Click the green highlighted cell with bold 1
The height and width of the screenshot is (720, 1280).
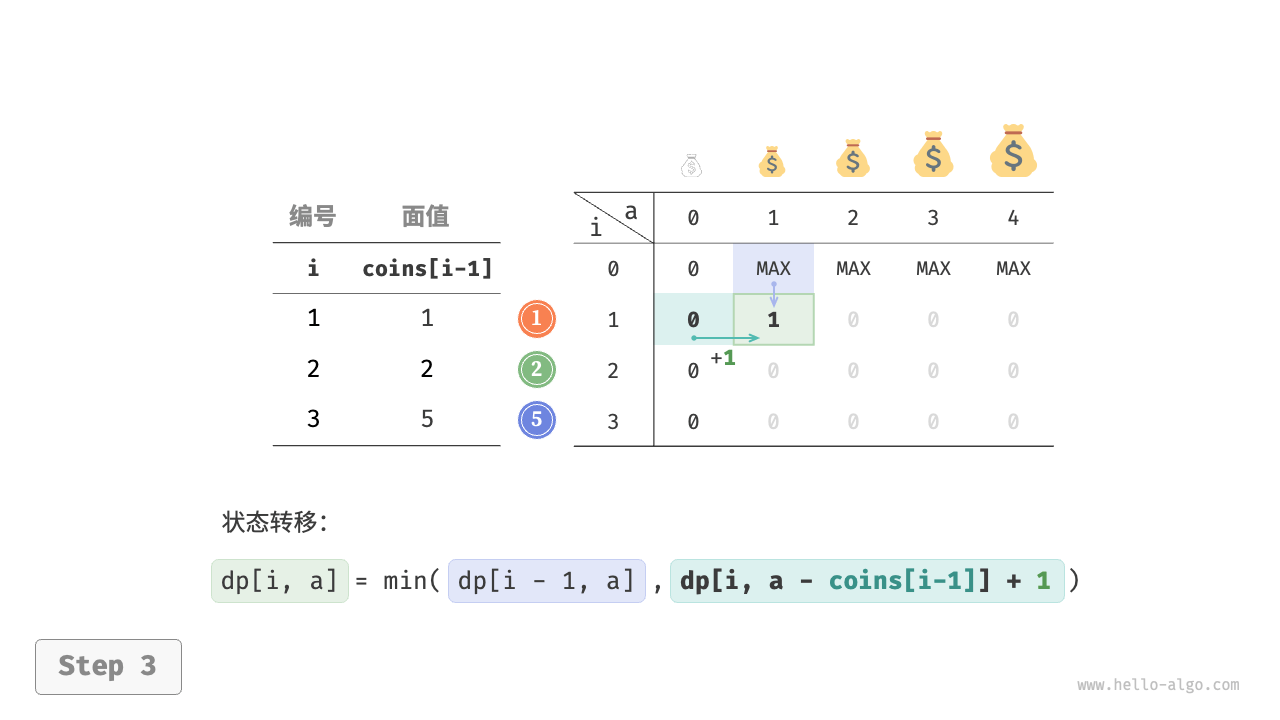(773, 320)
